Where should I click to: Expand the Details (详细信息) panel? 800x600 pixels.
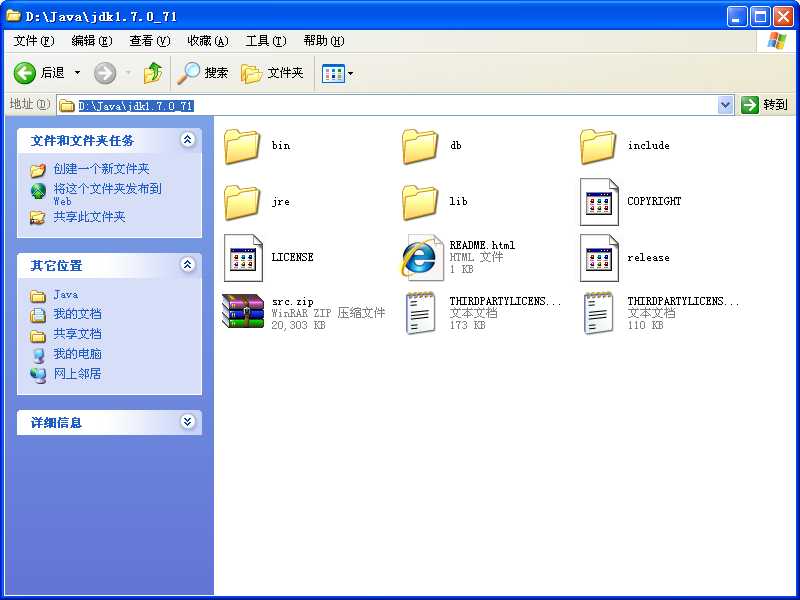(188, 421)
